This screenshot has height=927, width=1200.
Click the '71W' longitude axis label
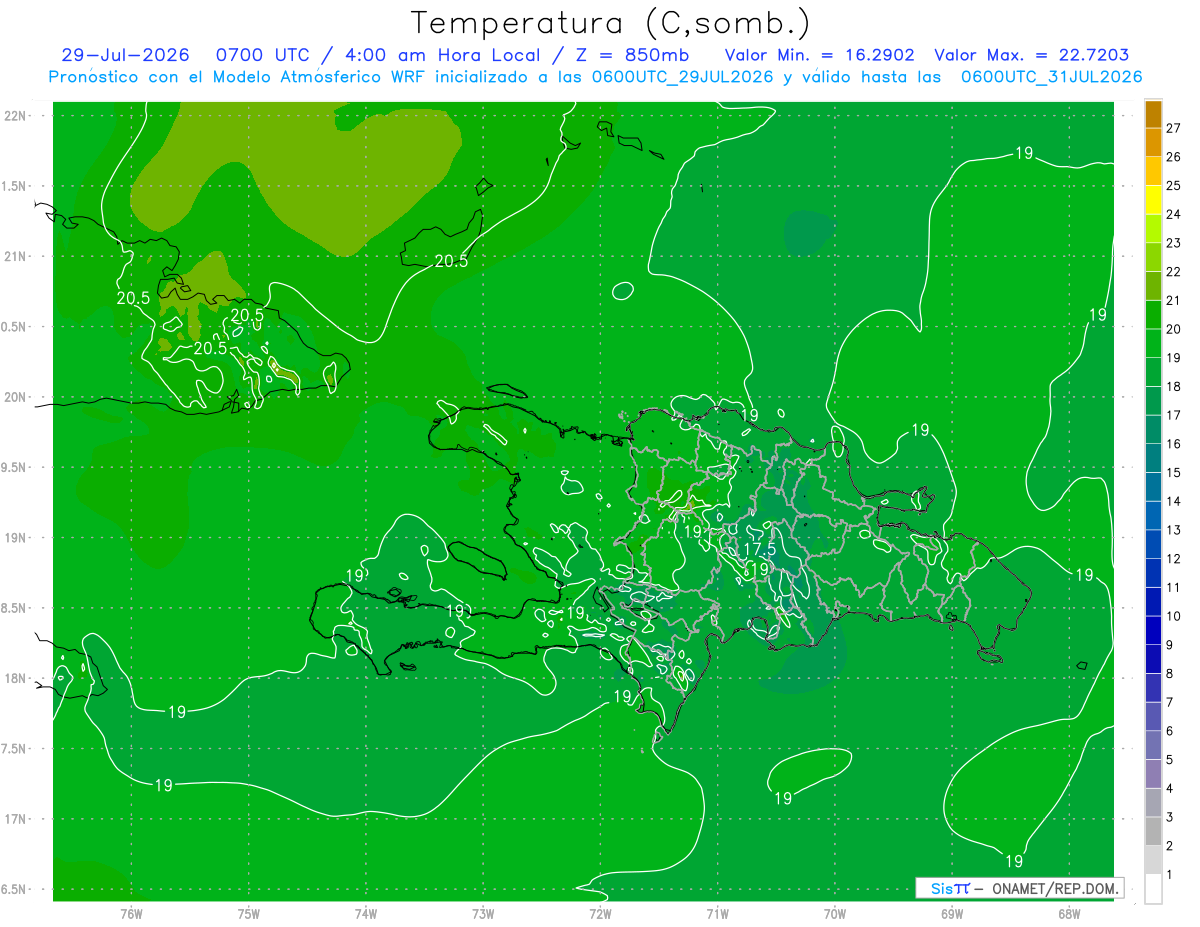click(717, 913)
